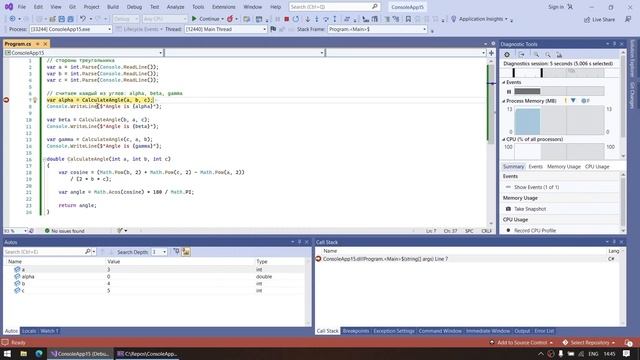Click the Visual Studio logo icon

point(9,7)
